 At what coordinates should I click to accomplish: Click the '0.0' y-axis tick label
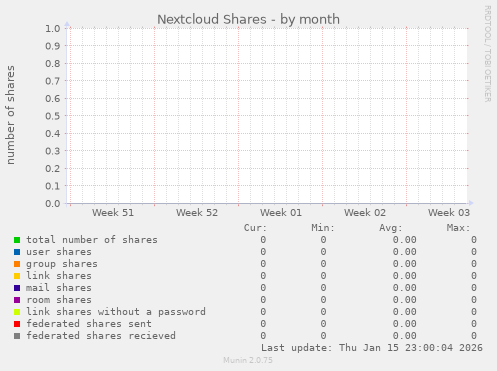[53, 203]
